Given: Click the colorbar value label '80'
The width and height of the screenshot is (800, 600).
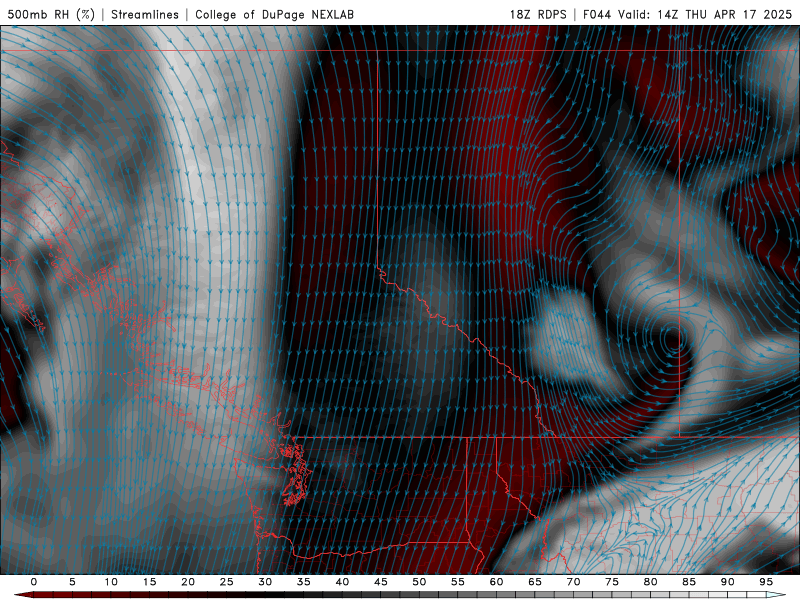Looking at the screenshot, I should [650, 582].
